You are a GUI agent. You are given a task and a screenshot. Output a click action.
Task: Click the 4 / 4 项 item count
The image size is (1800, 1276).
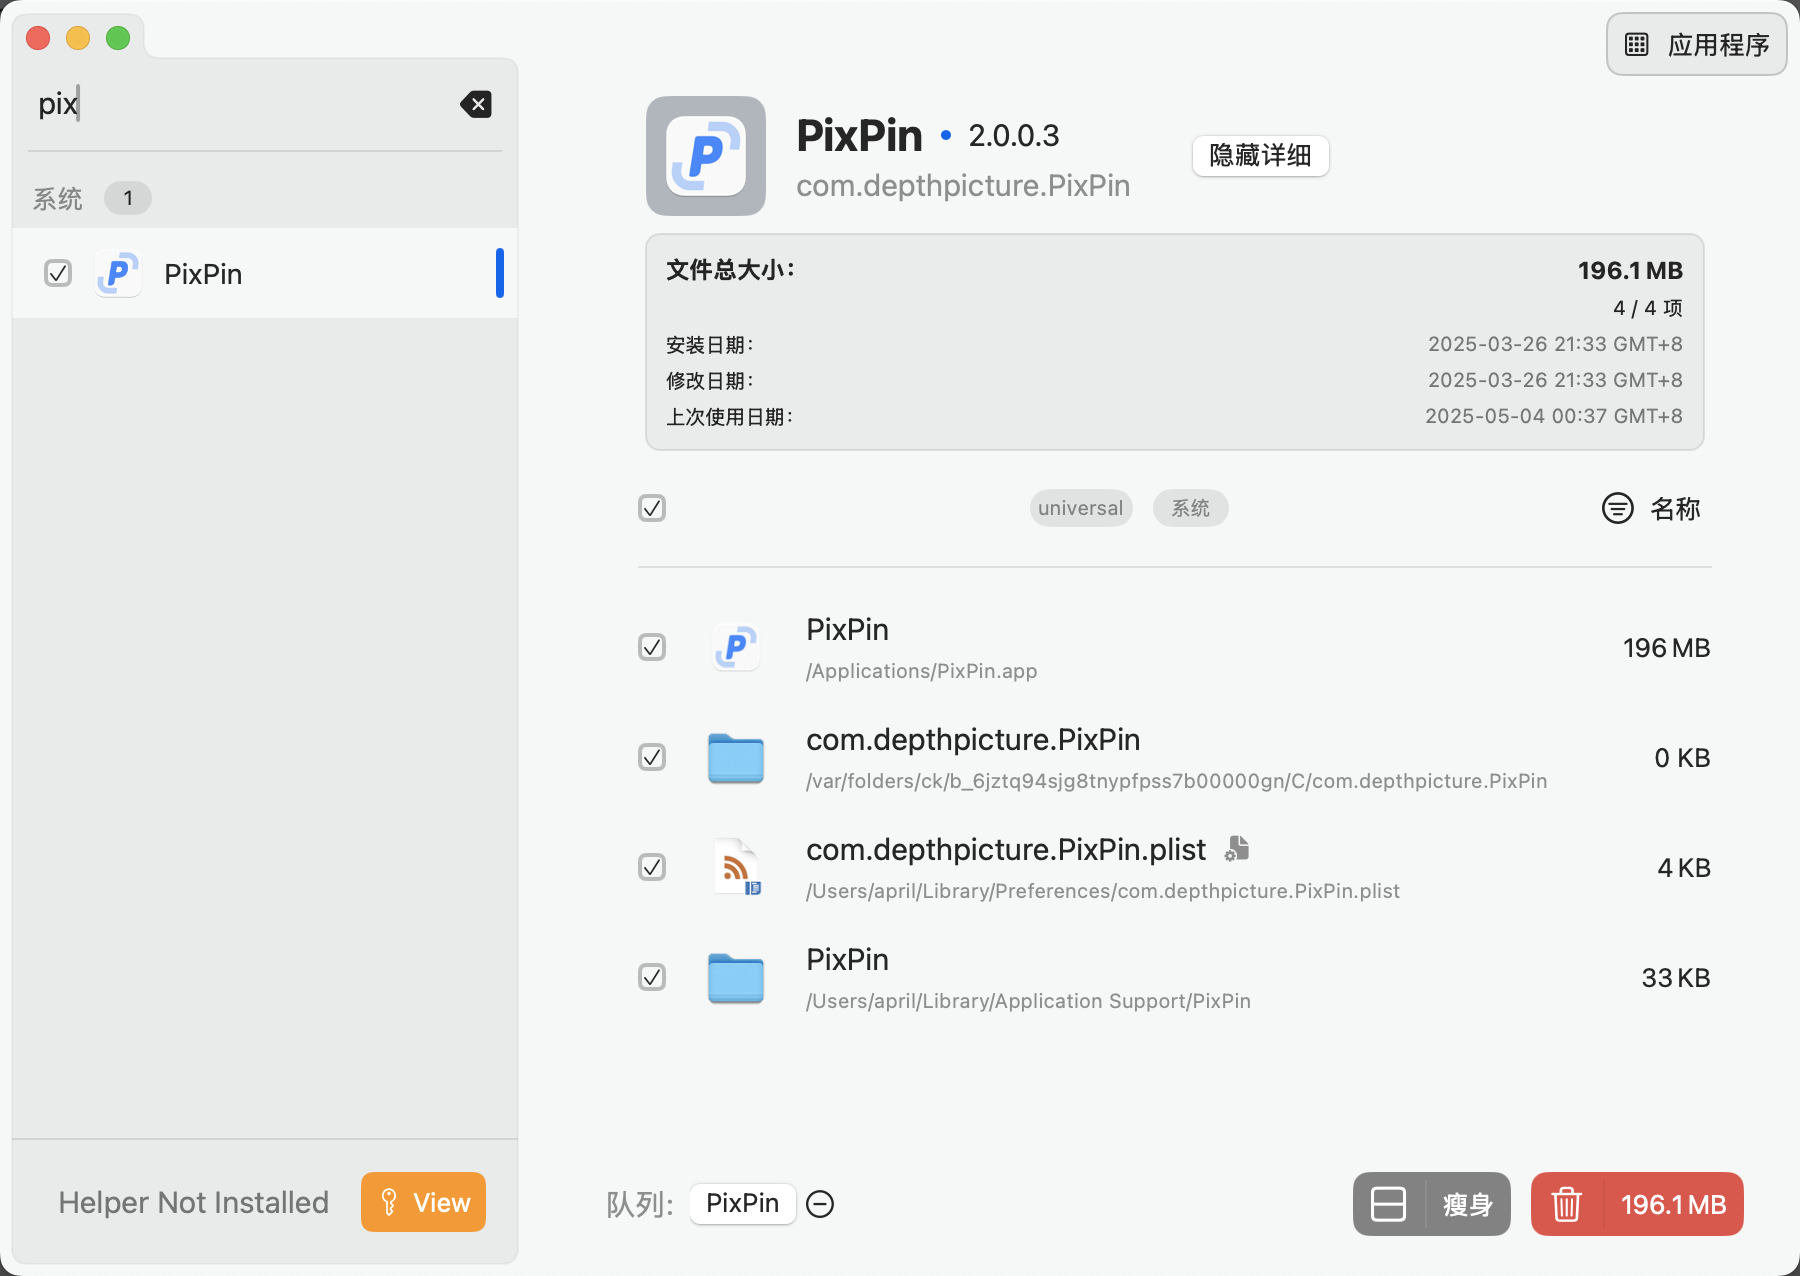(x=1647, y=308)
